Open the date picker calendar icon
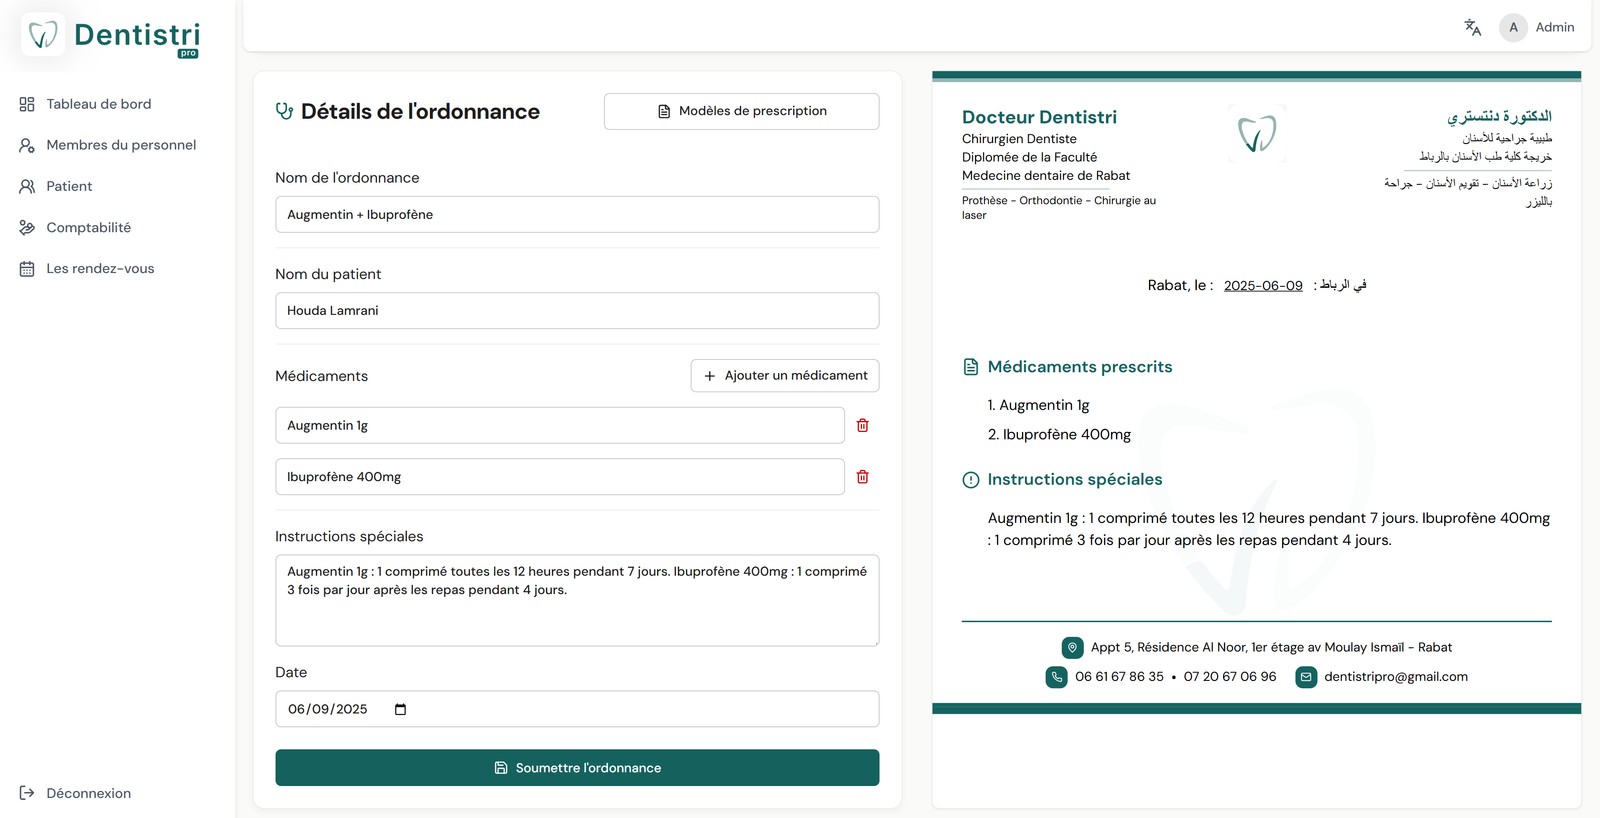1600x818 pixels. [x=400, y=710]
